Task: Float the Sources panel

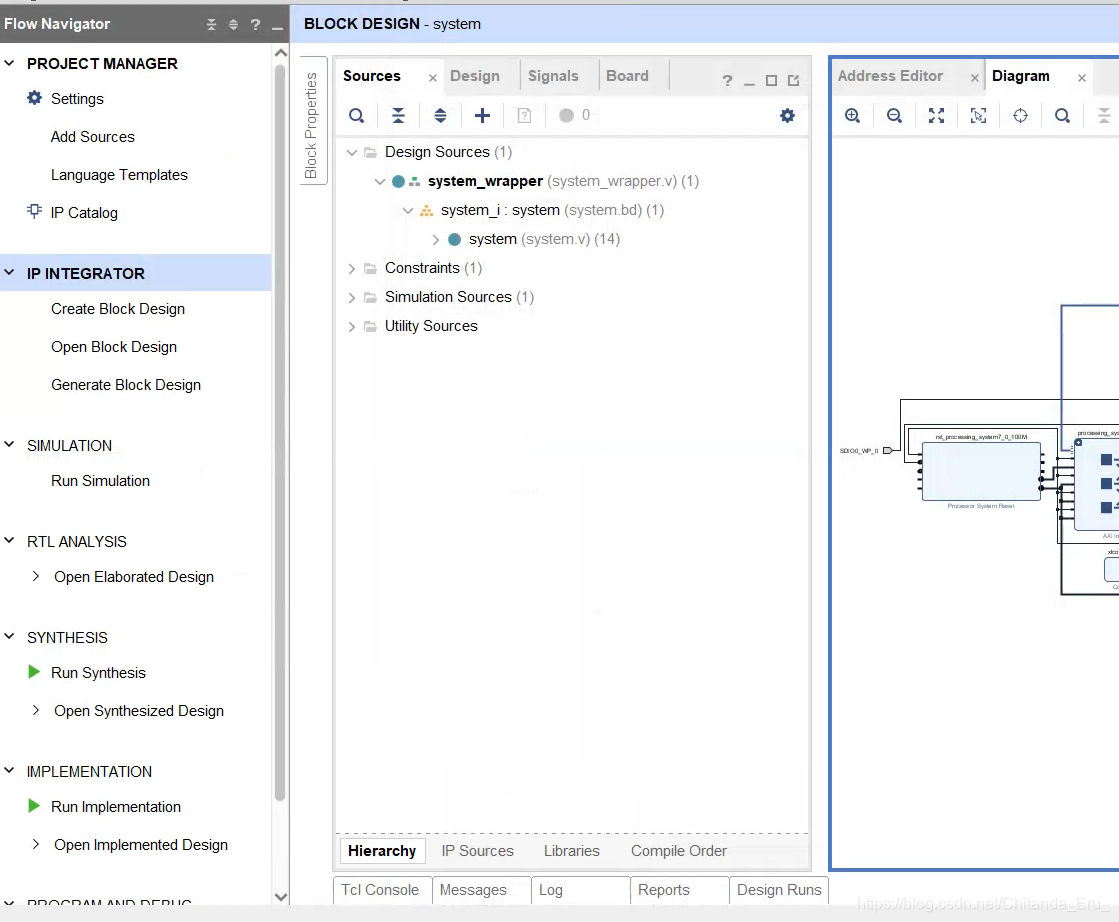Action: (x=794, y=81)
